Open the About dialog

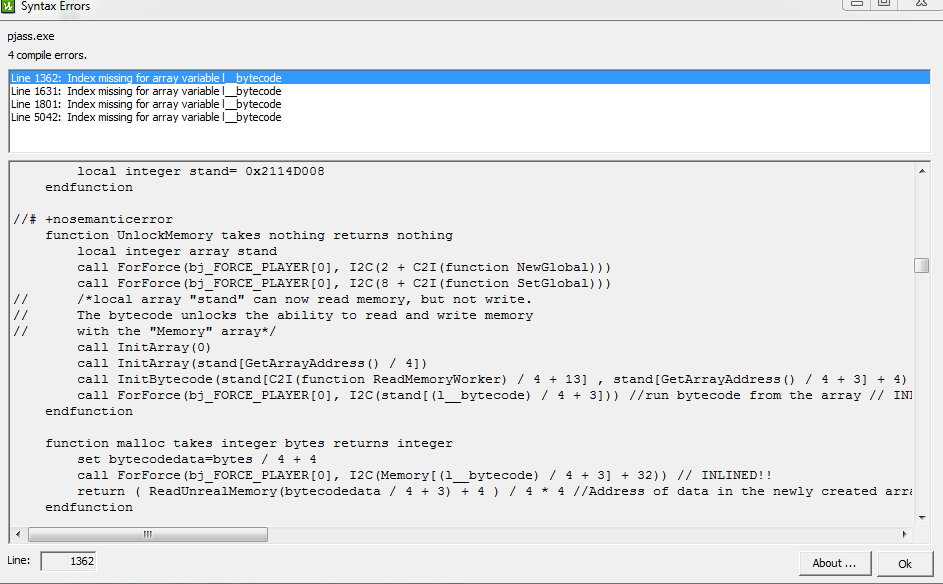[834, 563]
